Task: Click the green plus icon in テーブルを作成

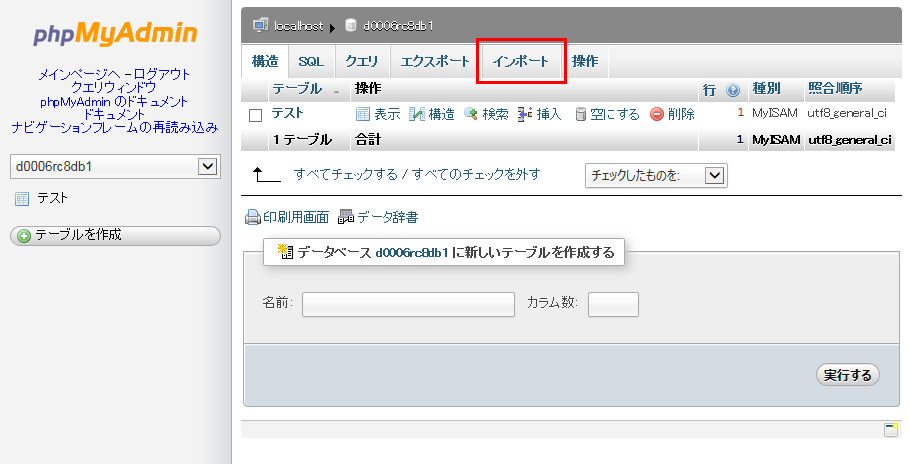Action: (24, 235)
